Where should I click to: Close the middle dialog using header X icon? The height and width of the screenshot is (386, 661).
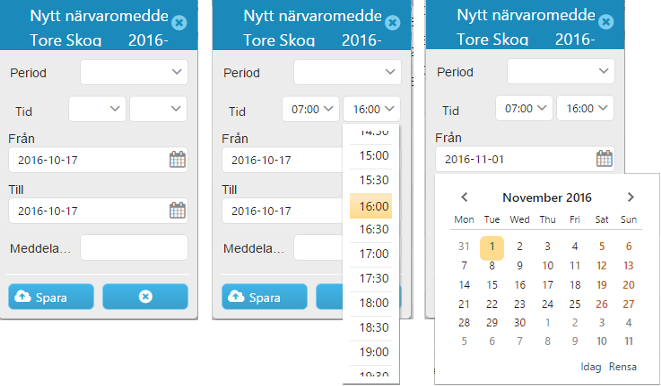pos(392,22)
